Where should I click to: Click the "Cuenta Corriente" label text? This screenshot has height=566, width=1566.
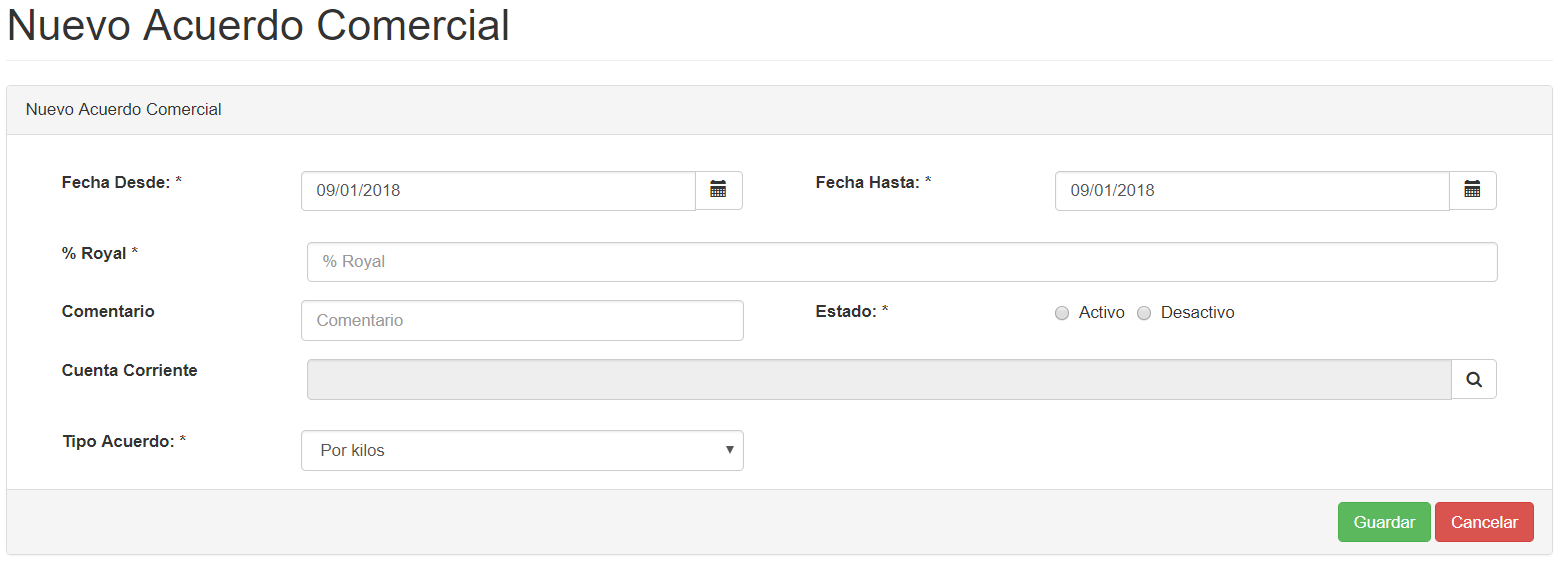130,370
